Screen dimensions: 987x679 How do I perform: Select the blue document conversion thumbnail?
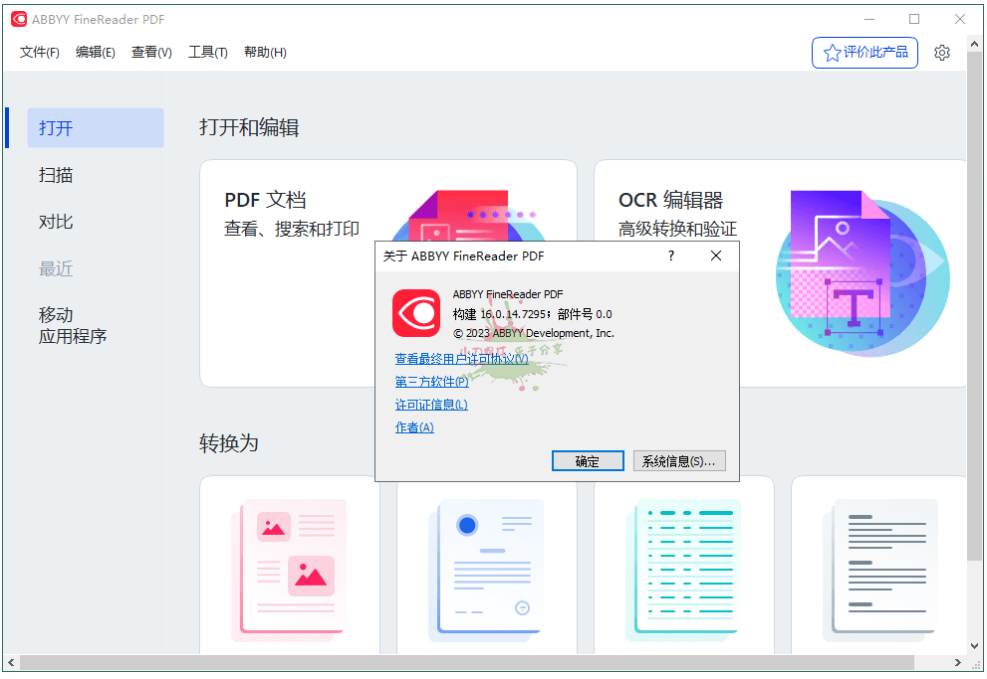(x=486, y=570)
